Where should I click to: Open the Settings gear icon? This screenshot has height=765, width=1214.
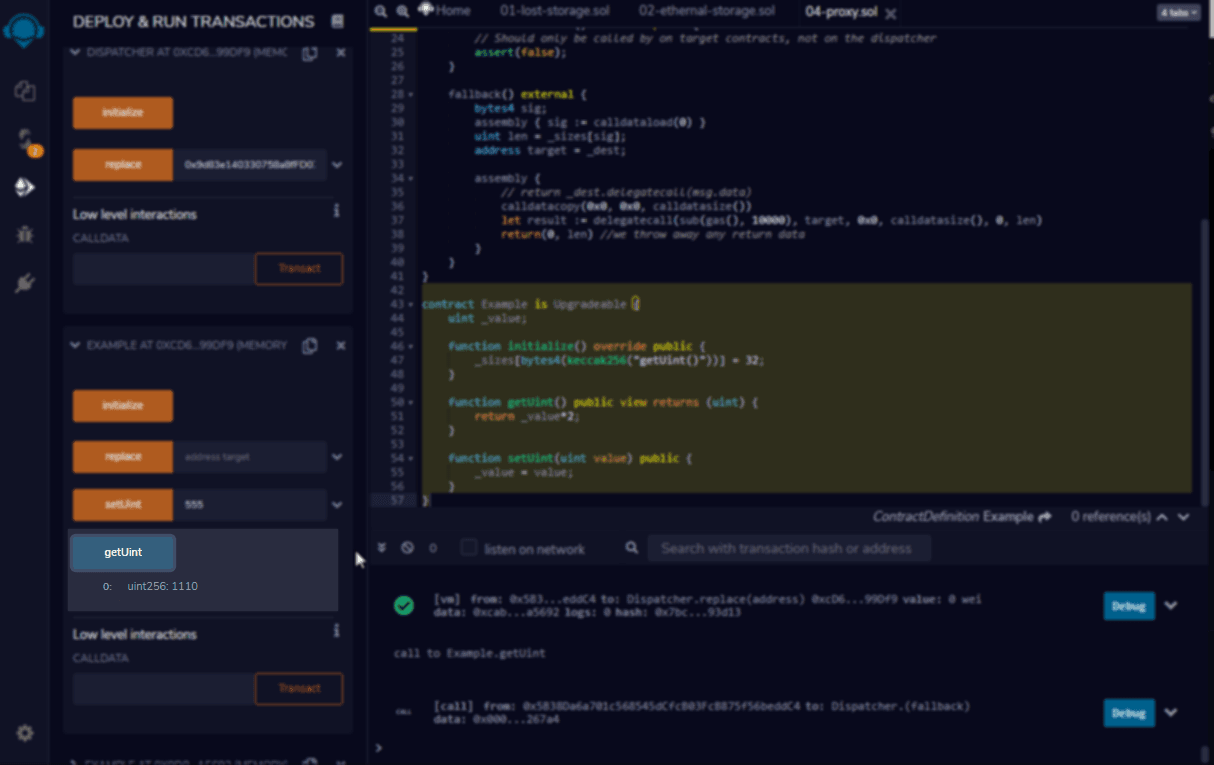pyautogui.click(x=25, y=733)
